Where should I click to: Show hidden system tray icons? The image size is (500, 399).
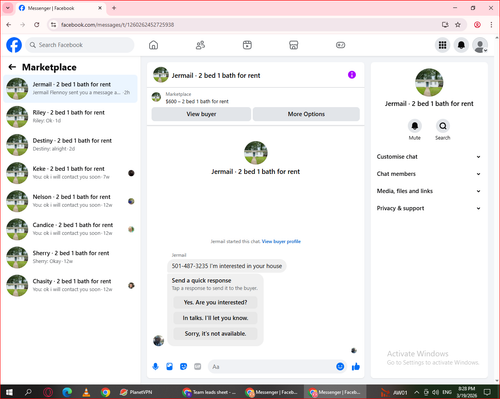point(416,392)
